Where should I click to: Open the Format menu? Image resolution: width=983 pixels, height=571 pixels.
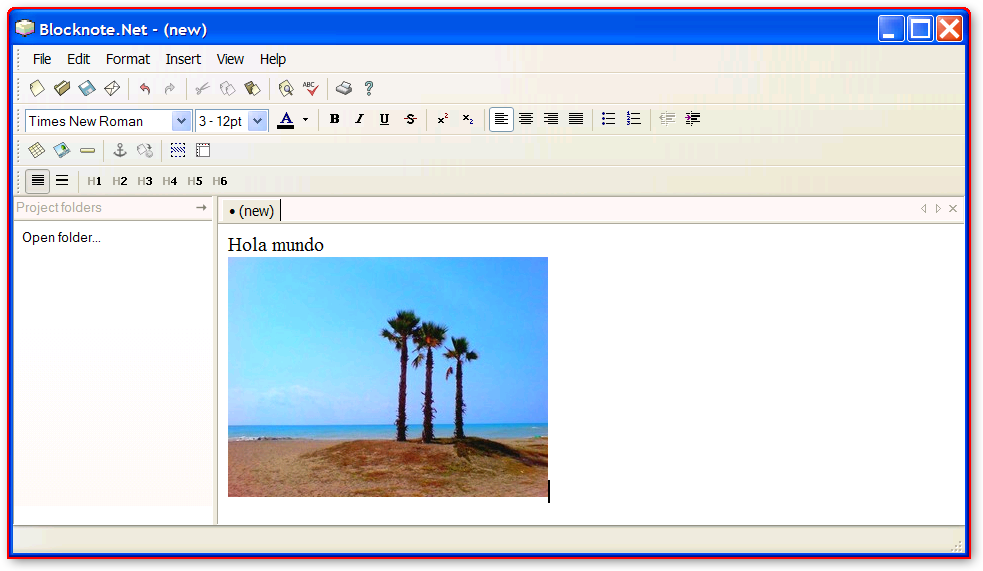(x=127, y=59)
